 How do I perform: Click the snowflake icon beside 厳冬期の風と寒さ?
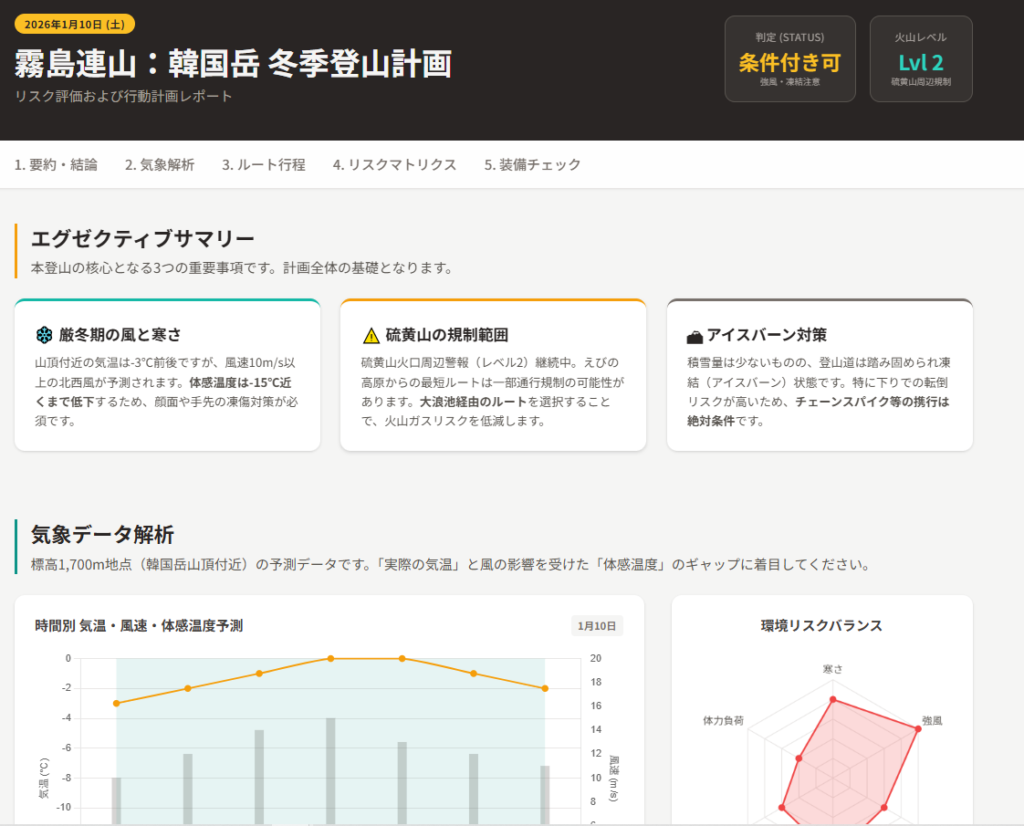coord(44,335)
